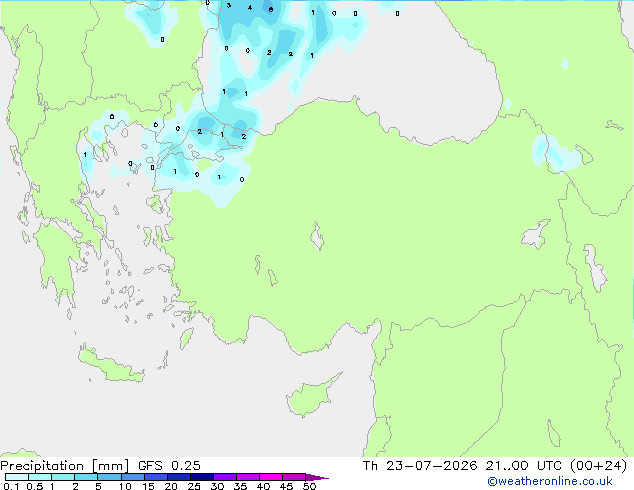This screenshot has height=490, width=634.
Task: Select the 30–35 mm purple legend swatch
Action: 225,477
